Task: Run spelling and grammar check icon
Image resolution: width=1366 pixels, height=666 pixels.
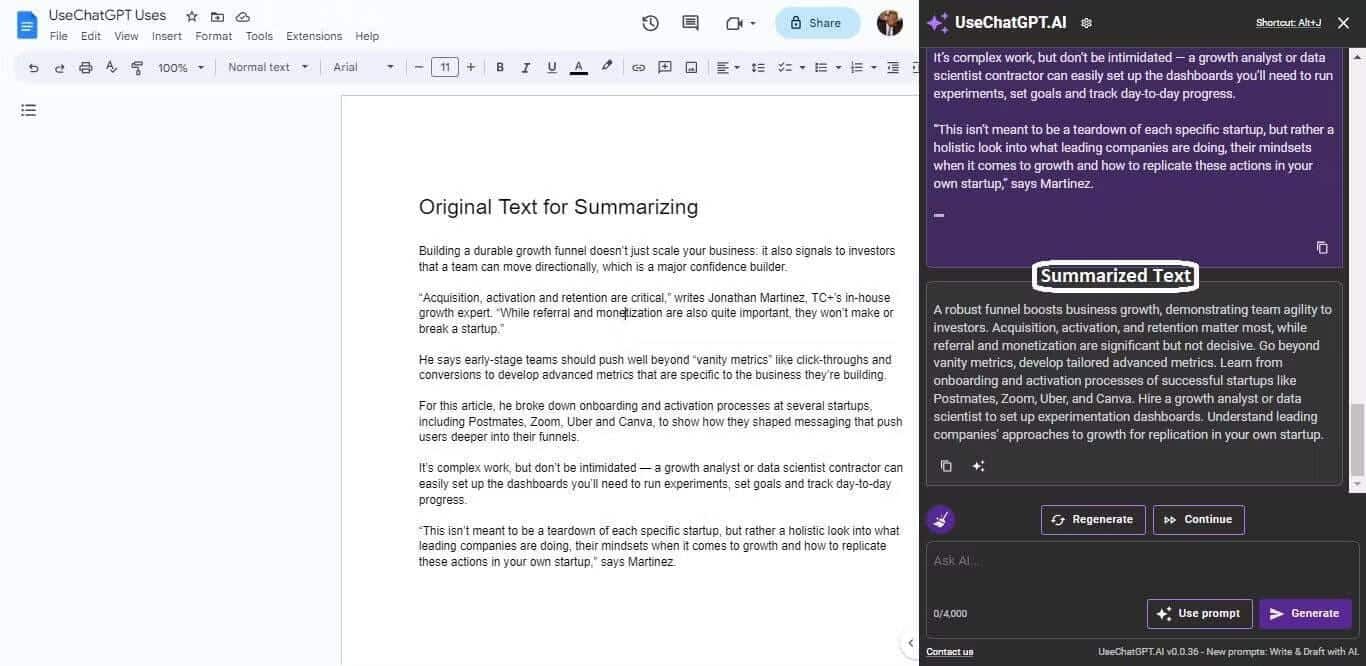Action: click(111, 67)
